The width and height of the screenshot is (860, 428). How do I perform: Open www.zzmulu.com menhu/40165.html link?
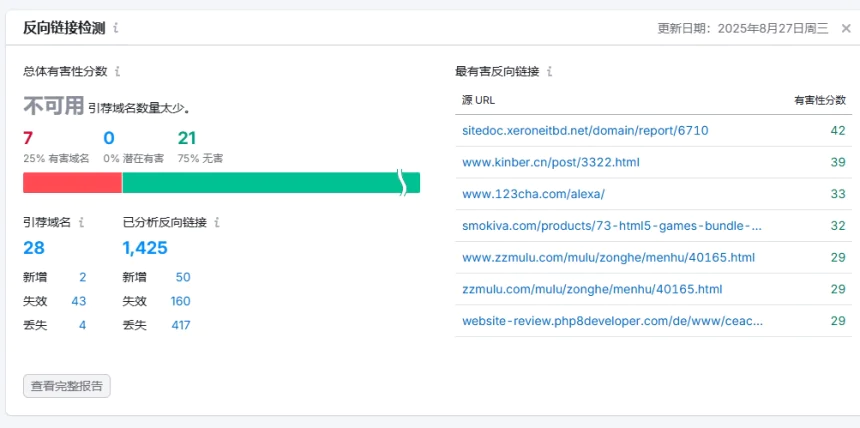[x=608, y=258]
